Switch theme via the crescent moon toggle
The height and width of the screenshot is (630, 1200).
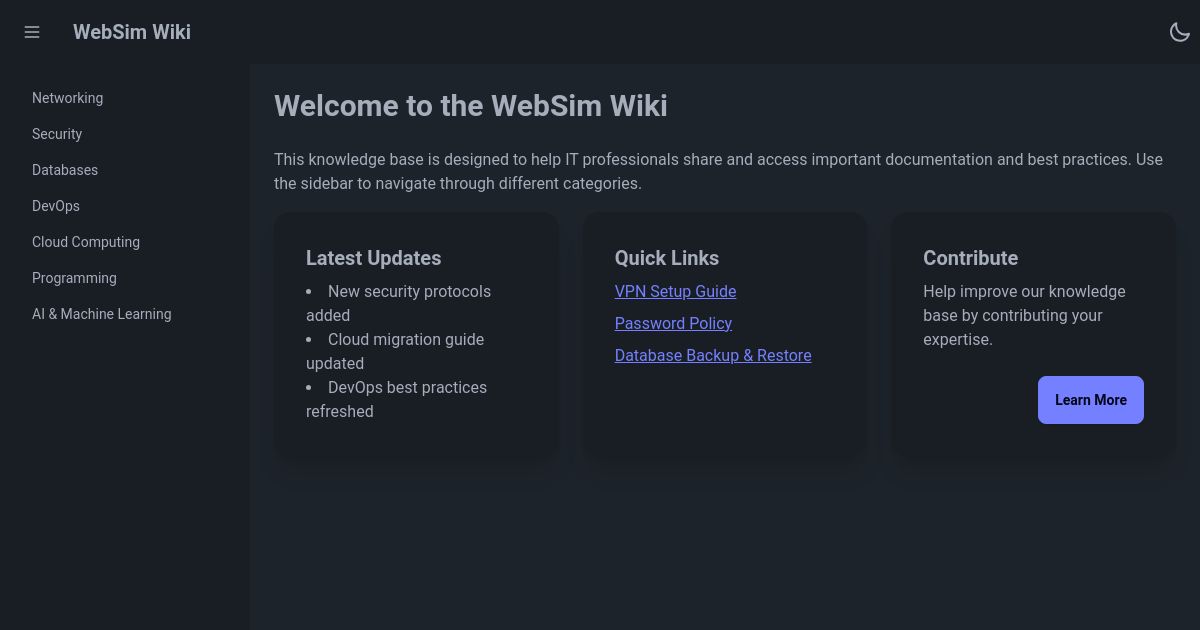1180,32
